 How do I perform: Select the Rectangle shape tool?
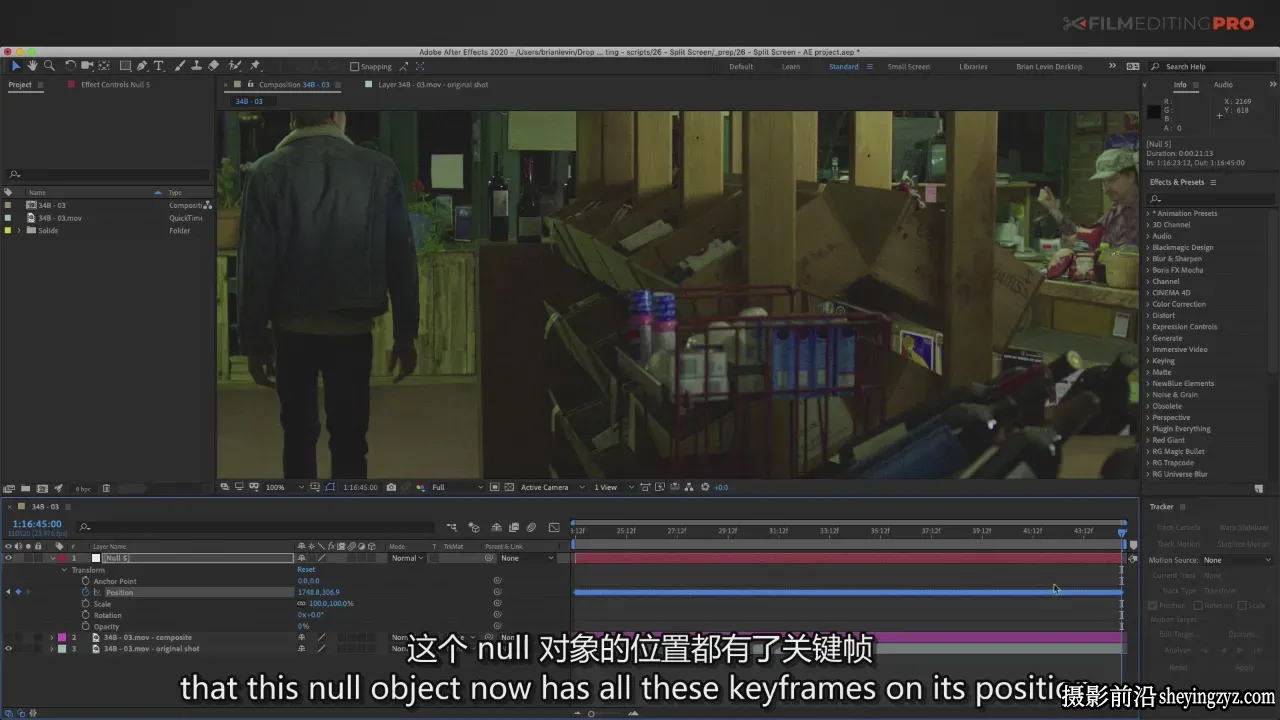click(124, 66)
